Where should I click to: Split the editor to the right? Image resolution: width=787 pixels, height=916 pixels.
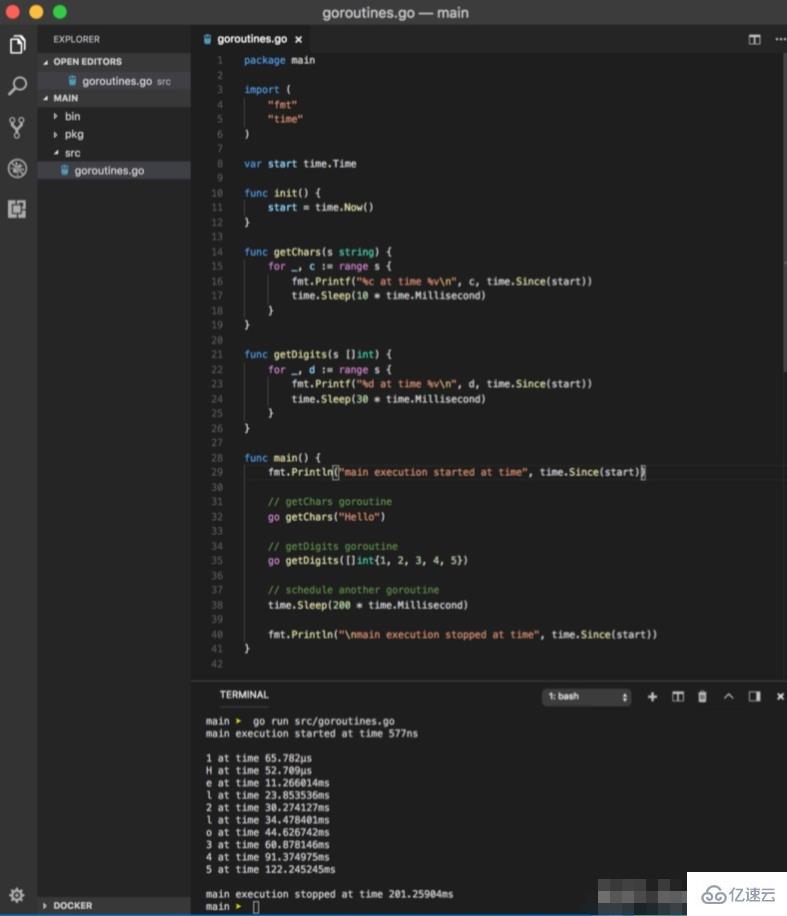point(755,39)
